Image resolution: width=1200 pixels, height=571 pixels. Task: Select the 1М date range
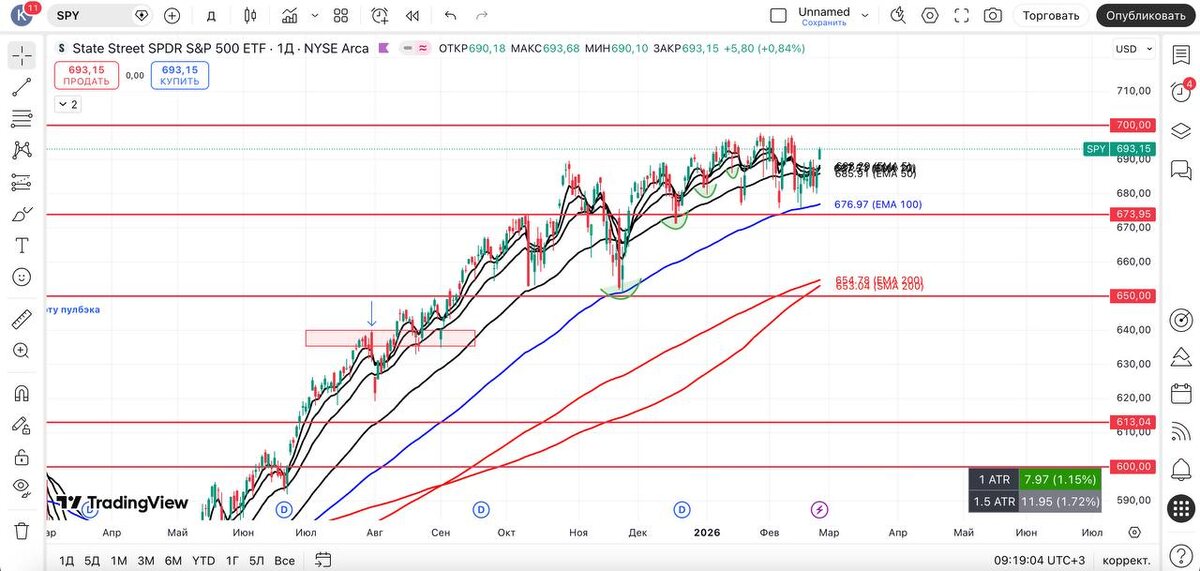[x=119, y=560]
